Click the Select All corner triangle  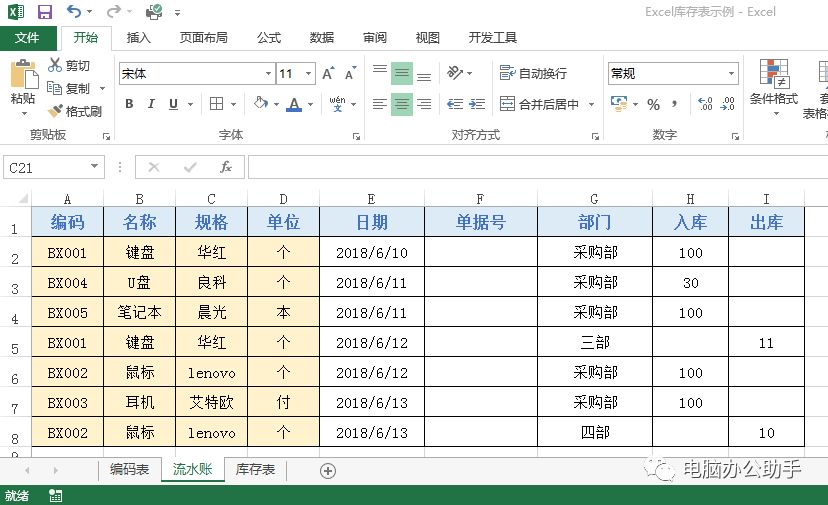coord(23,198)
